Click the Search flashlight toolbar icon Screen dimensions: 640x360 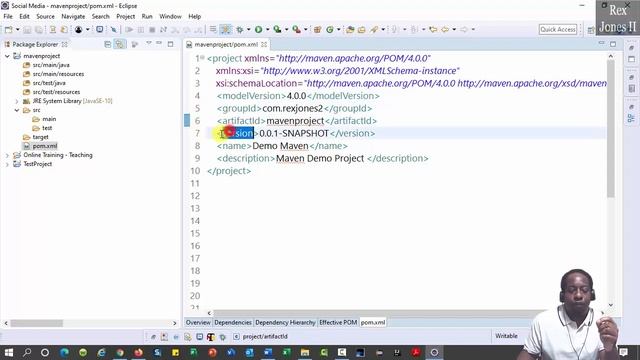(374, 29)
